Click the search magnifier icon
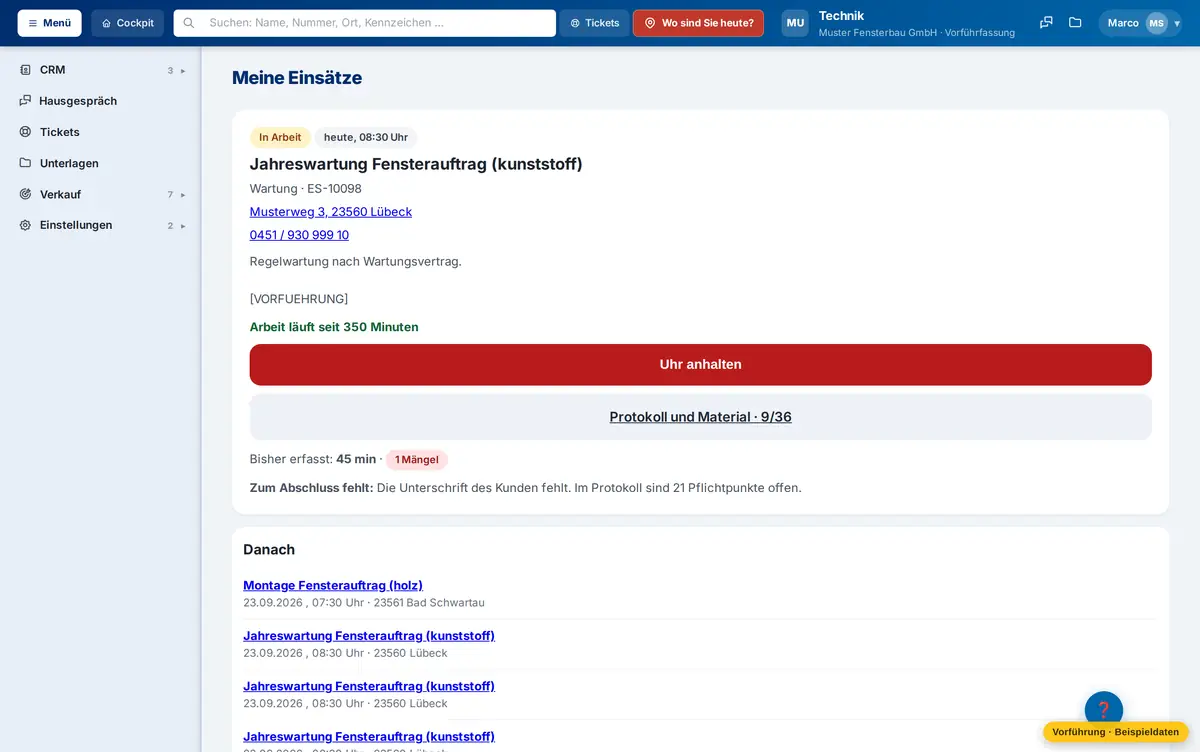This screenshot has width=1200, height=752. (x=189, y=23)
